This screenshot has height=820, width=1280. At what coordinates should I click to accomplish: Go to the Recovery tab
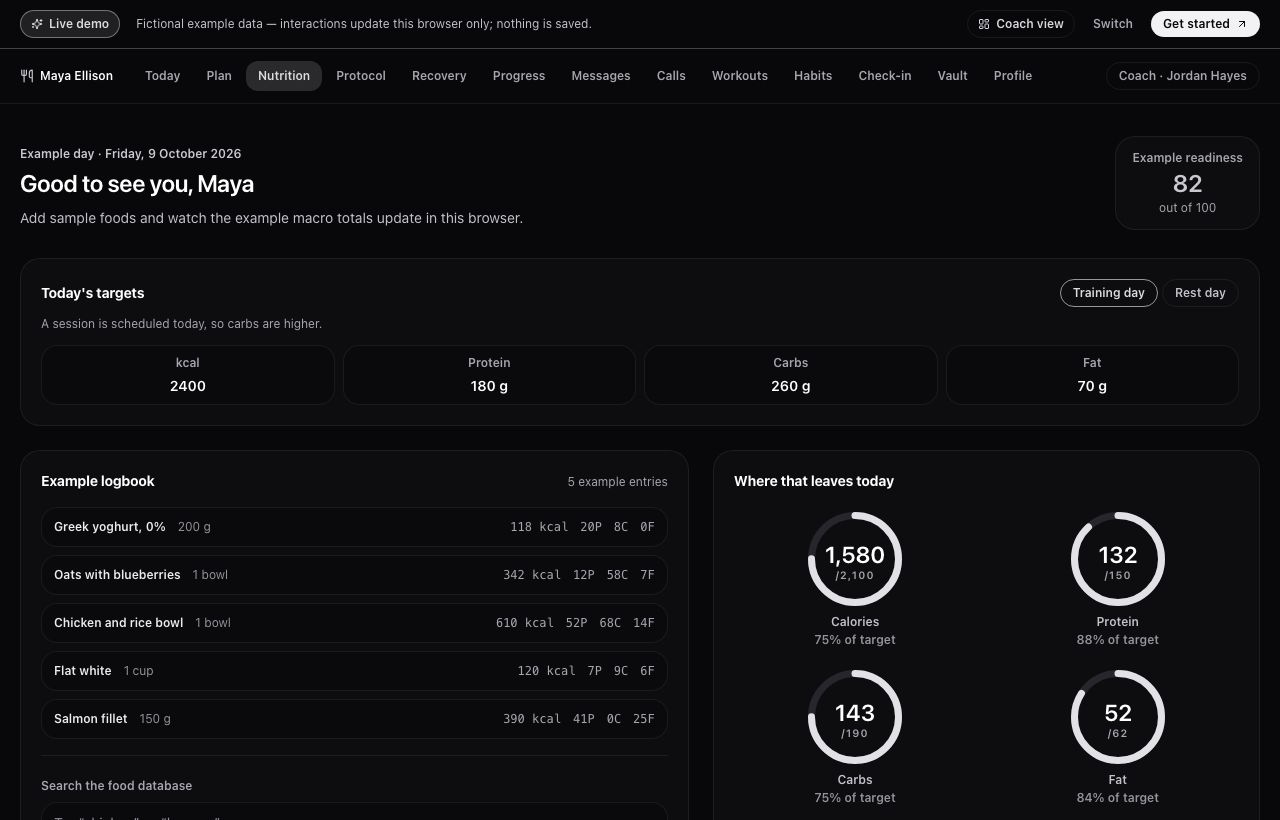click(x=439, y=76)
